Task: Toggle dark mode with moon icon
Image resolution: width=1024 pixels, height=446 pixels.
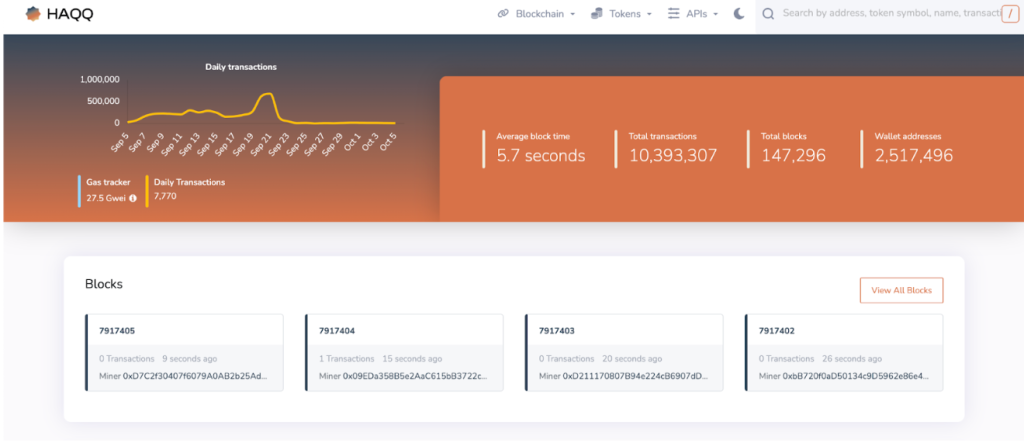Action: click(739, 14)
